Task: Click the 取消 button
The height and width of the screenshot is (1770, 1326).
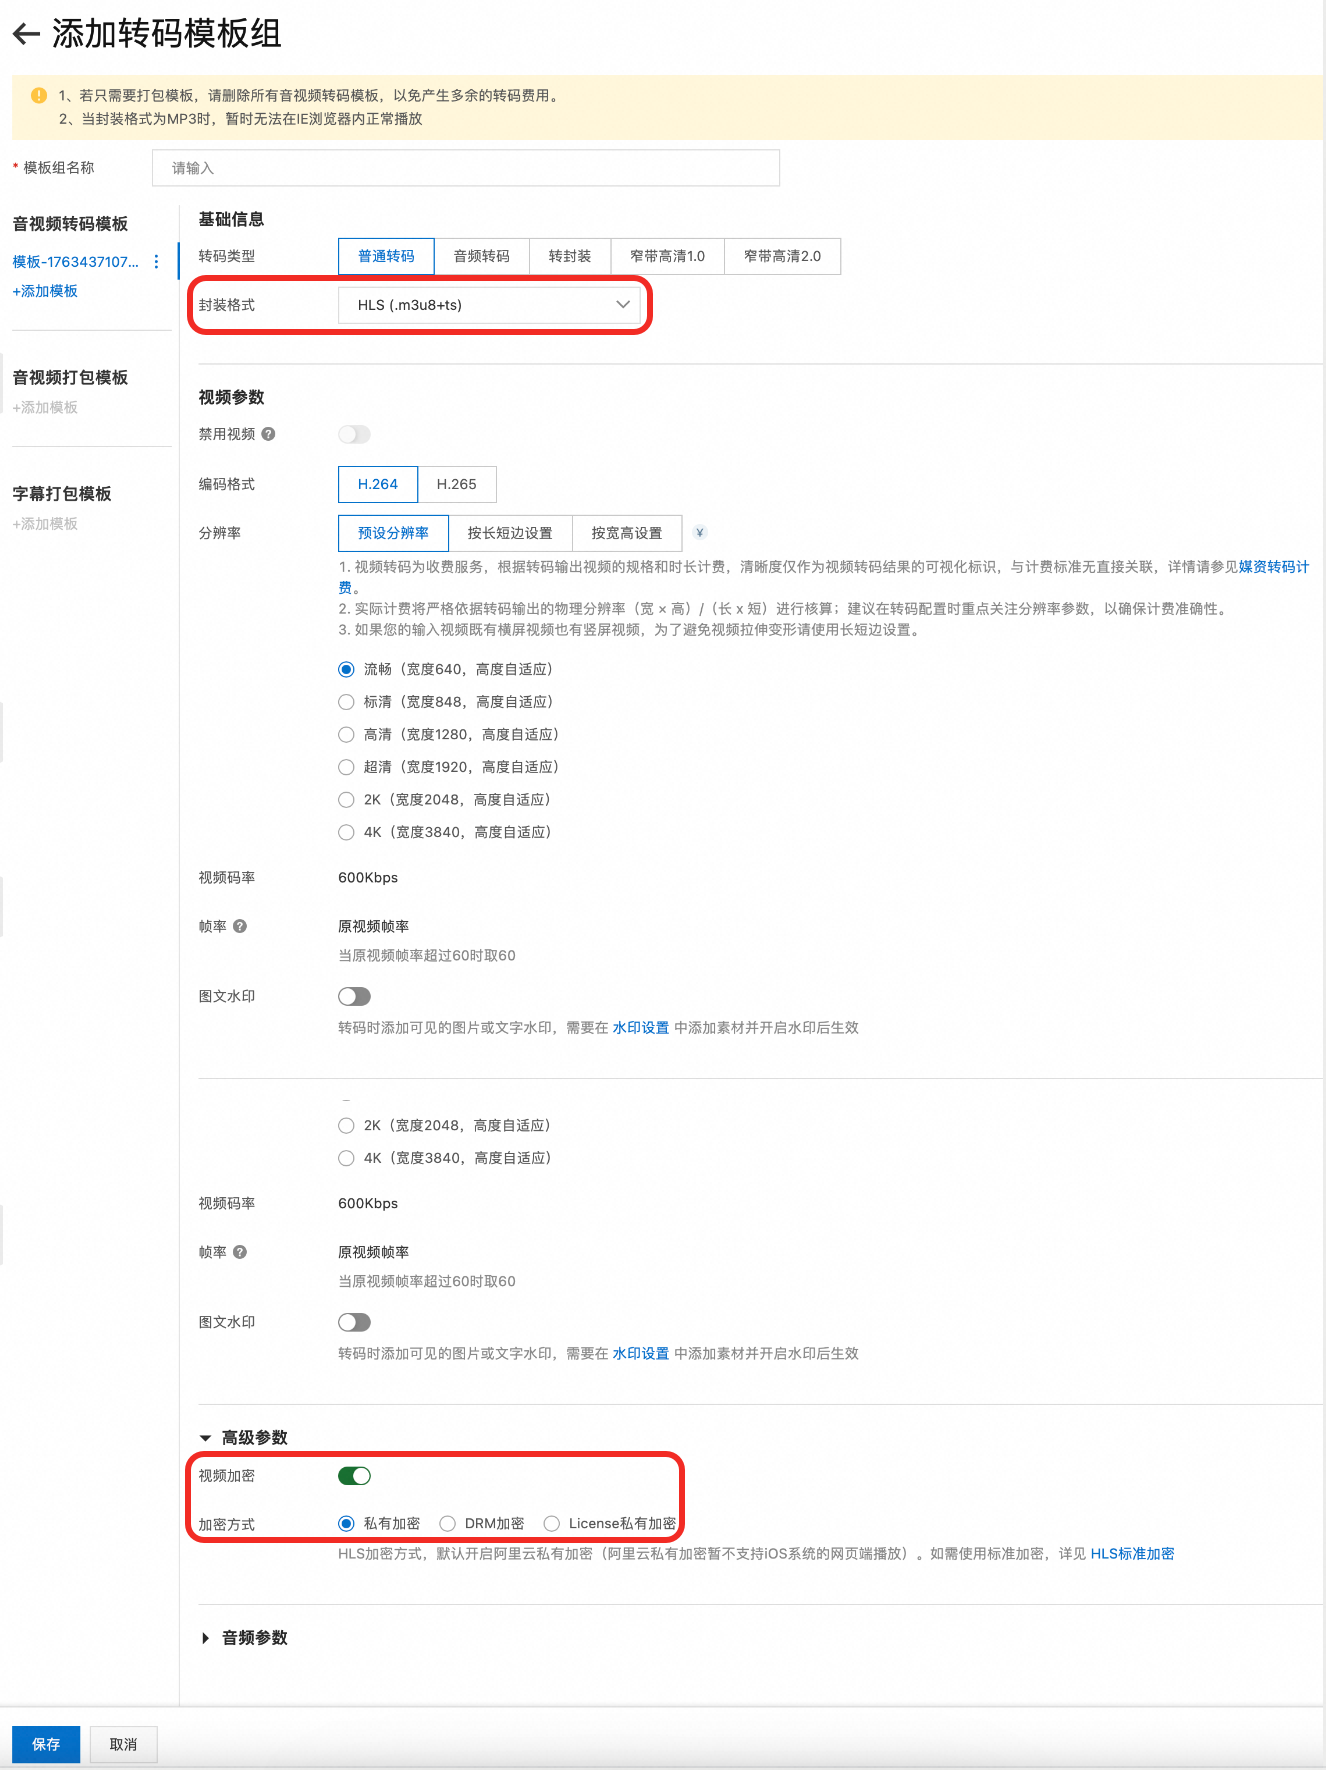Action: [123, 1744]
